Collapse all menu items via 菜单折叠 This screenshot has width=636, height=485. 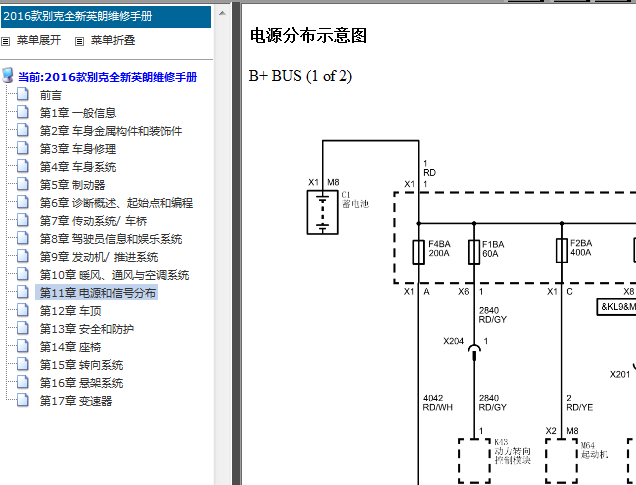pyautogui.click(x=113, y=40)
